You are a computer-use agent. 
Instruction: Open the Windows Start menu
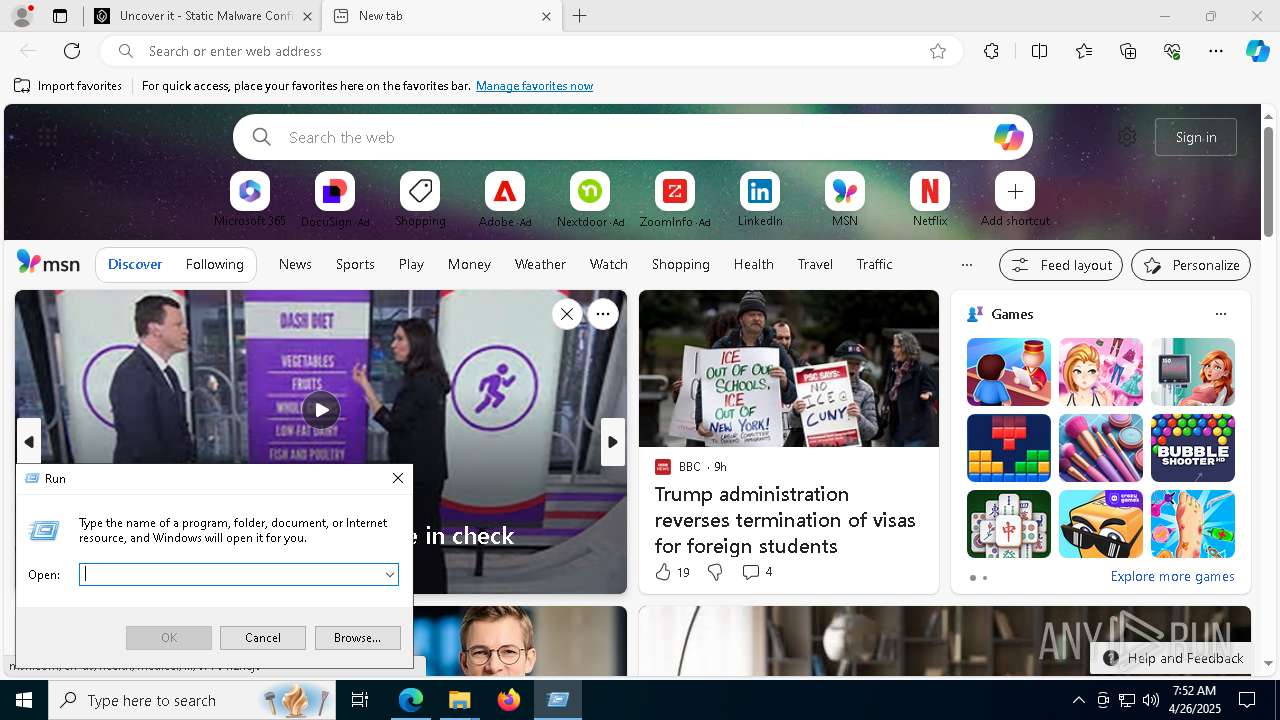[x=24, y=700]
